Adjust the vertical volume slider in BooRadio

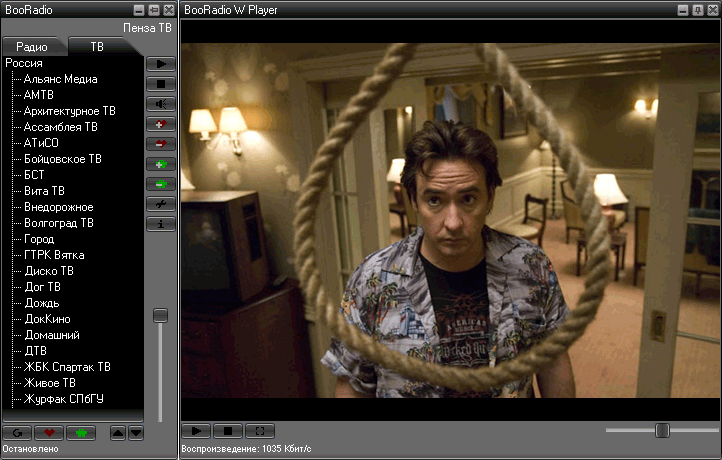click(x=160, y=315)
